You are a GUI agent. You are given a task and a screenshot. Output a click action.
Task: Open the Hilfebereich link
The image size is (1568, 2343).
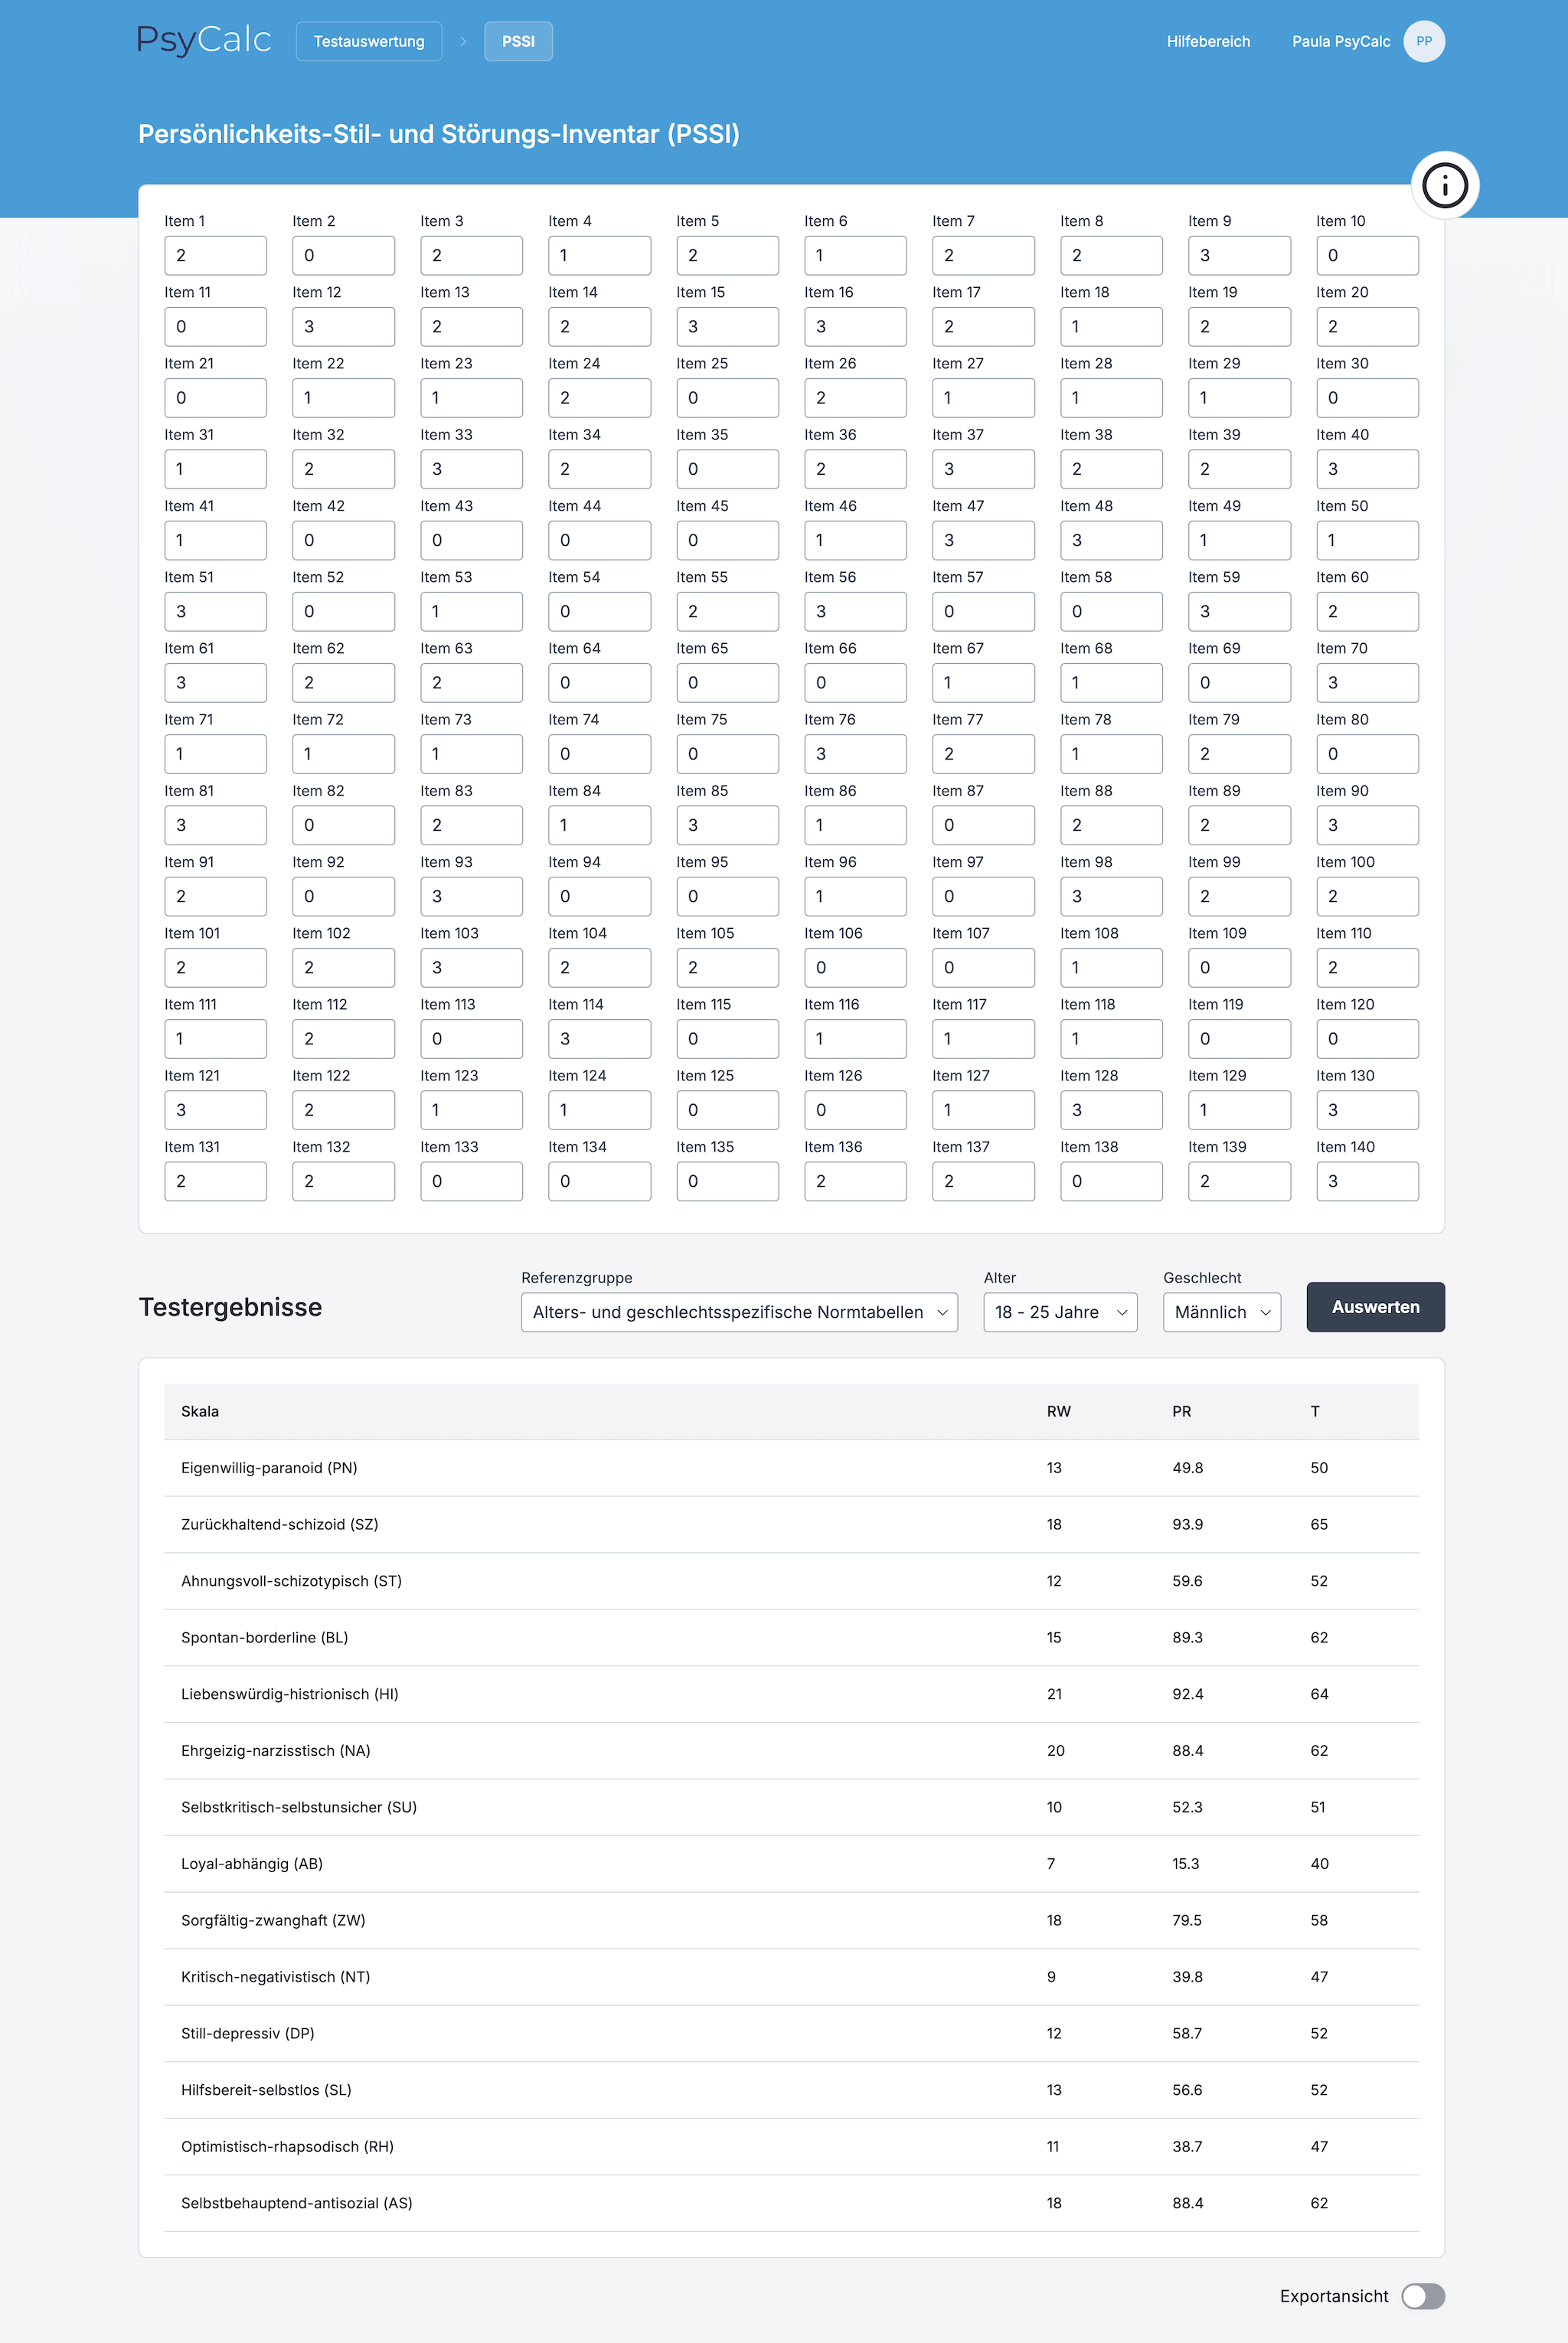click(x=1207, y=41)
